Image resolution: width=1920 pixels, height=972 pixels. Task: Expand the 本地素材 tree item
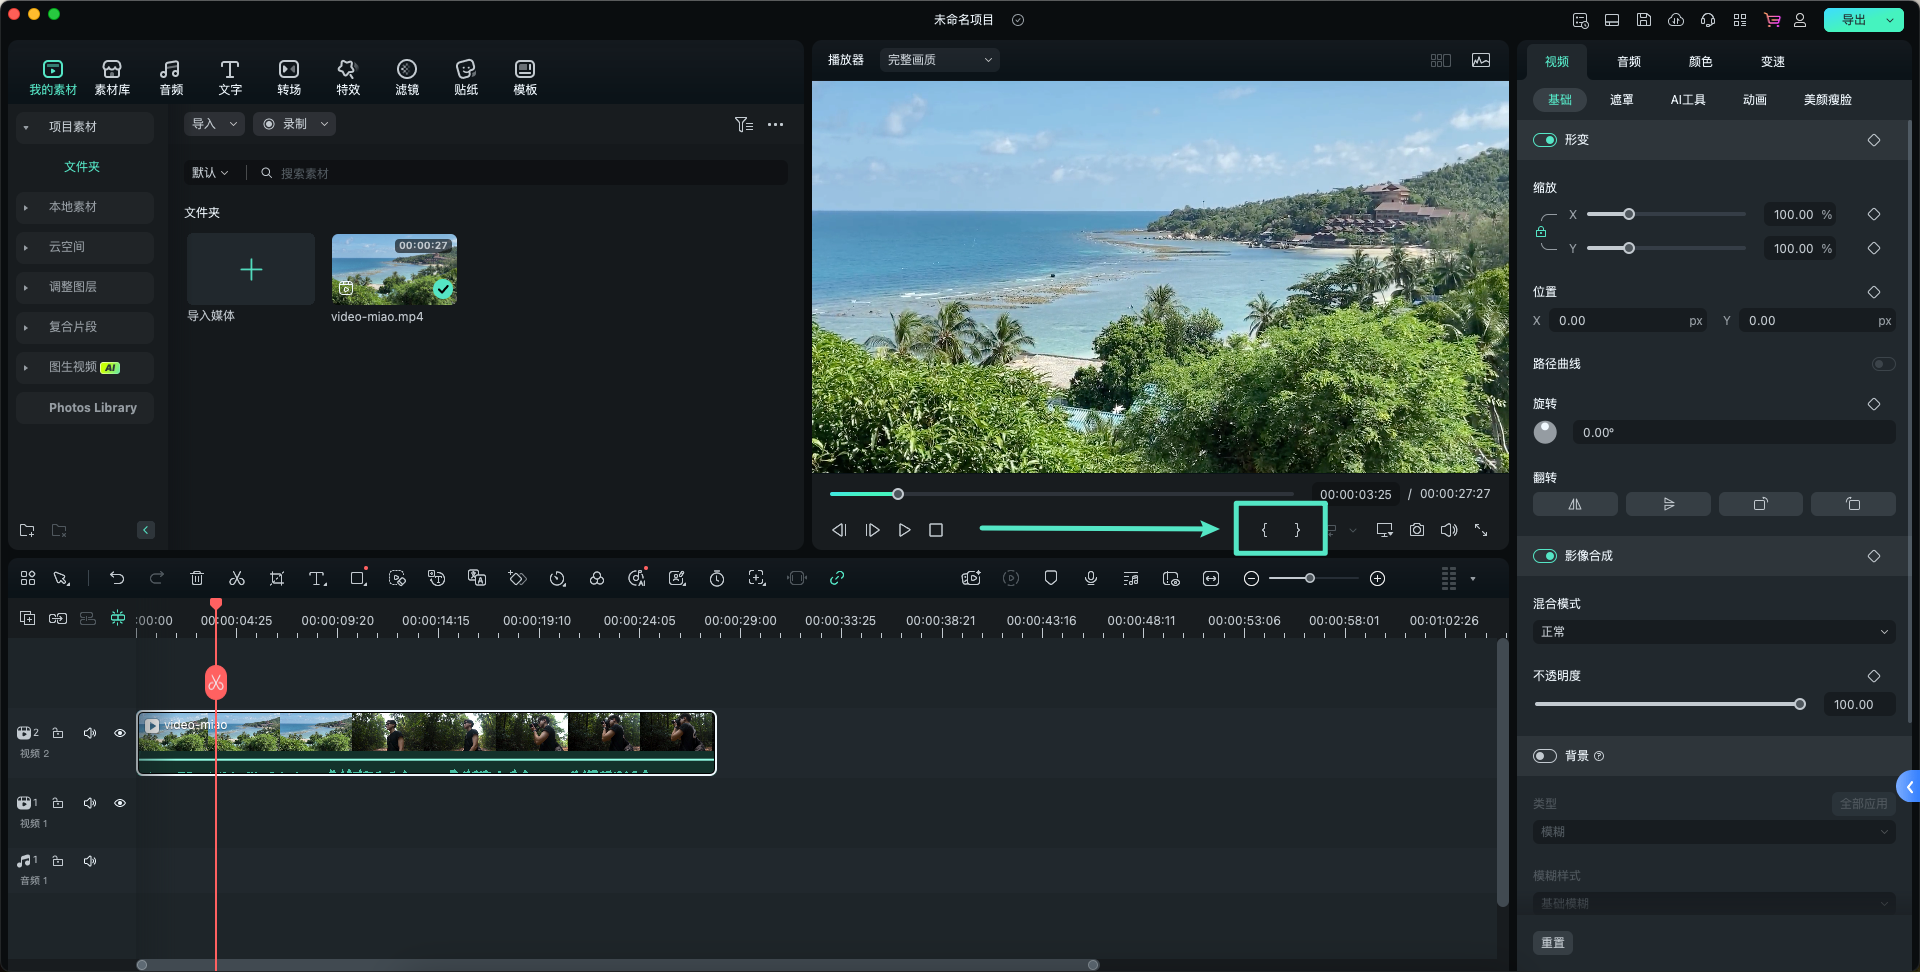pos(26,207)
